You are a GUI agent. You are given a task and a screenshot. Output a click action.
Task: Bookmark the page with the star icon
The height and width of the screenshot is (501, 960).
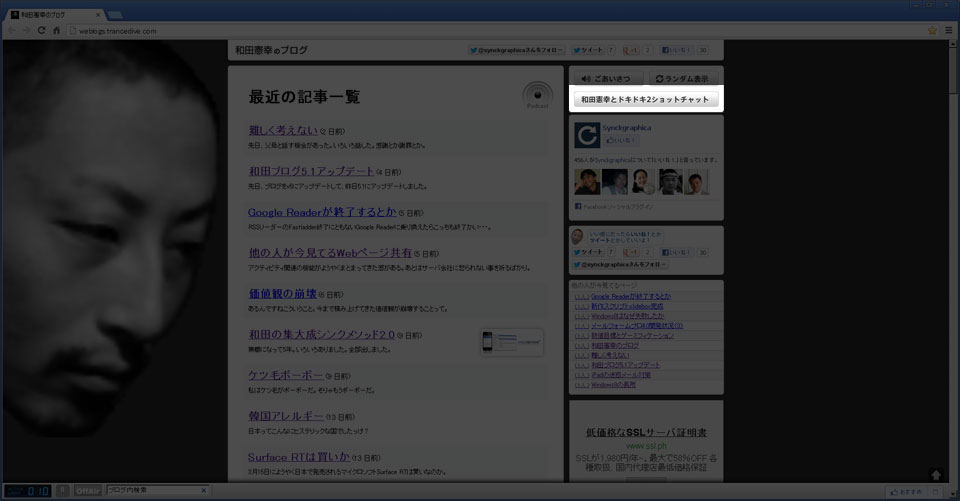click(x=932, y=30)
